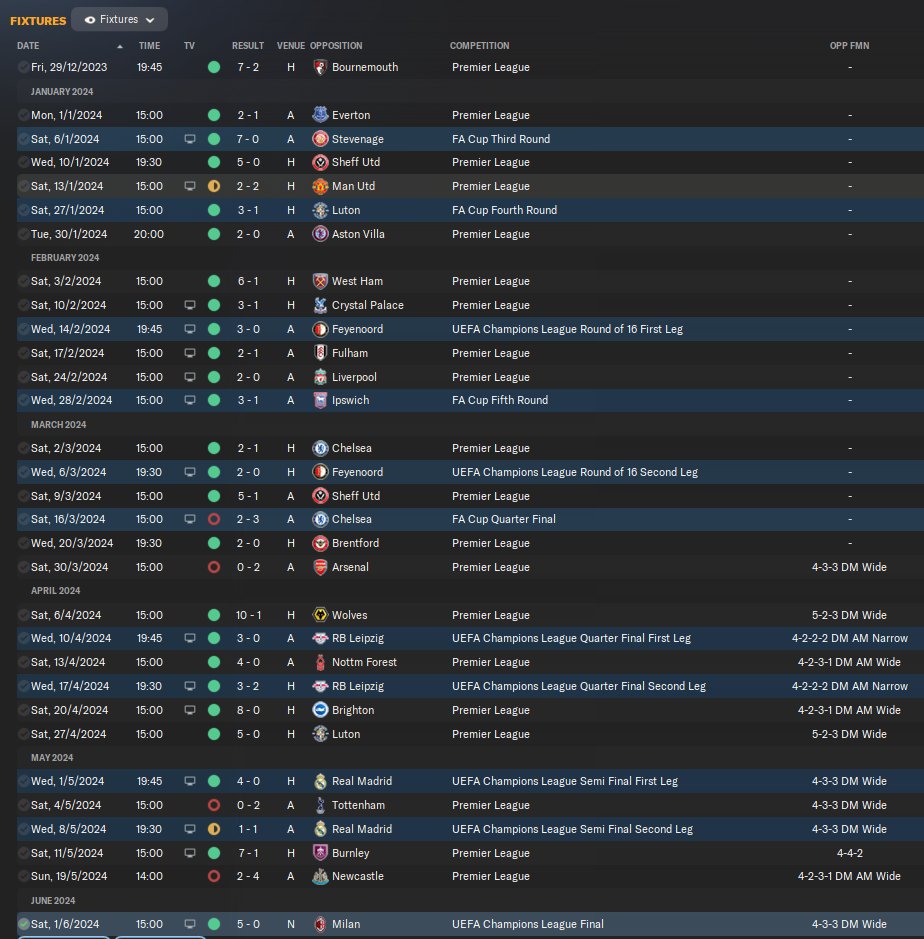
Task: Toggle the checkmark on the Arsenal 30/3/2024 fixture
Action: (23, 567)
